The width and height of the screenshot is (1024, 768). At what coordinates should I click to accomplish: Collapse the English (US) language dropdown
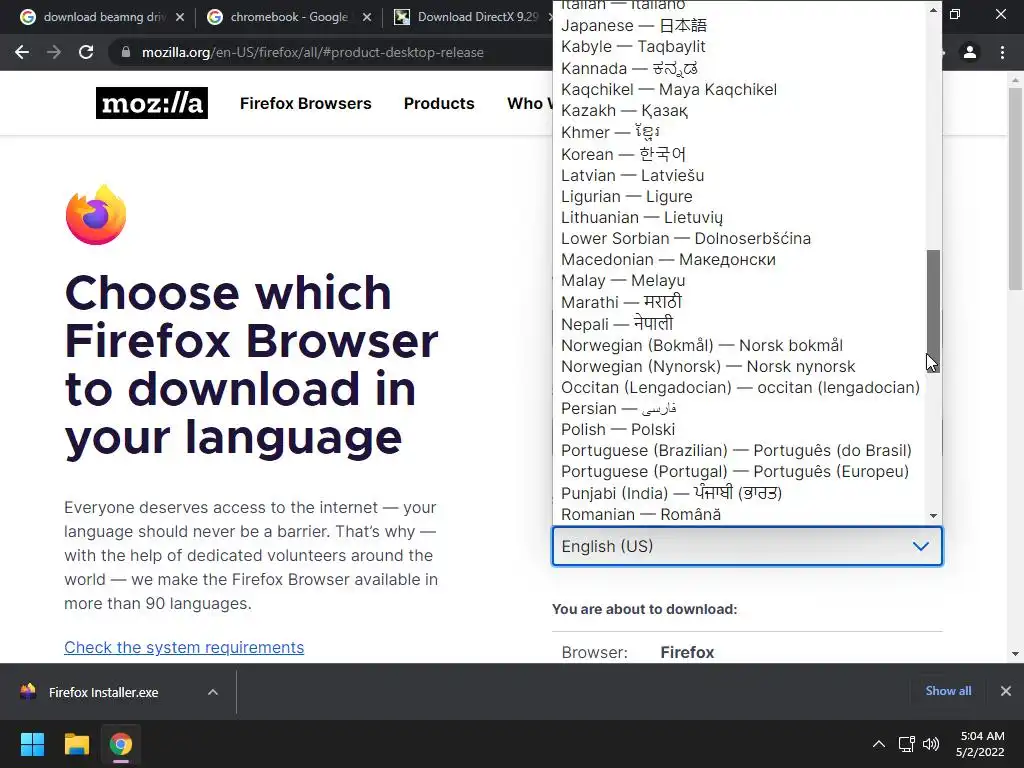click(x=747, y=546)
